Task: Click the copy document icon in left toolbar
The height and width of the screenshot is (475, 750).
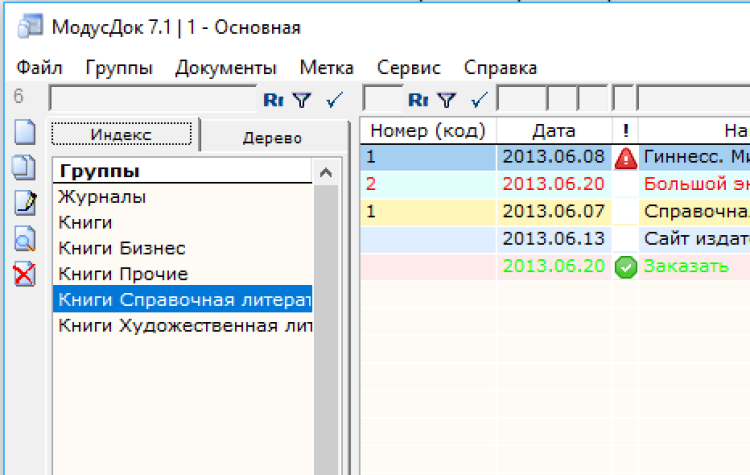Action: (x=24, y=168)
